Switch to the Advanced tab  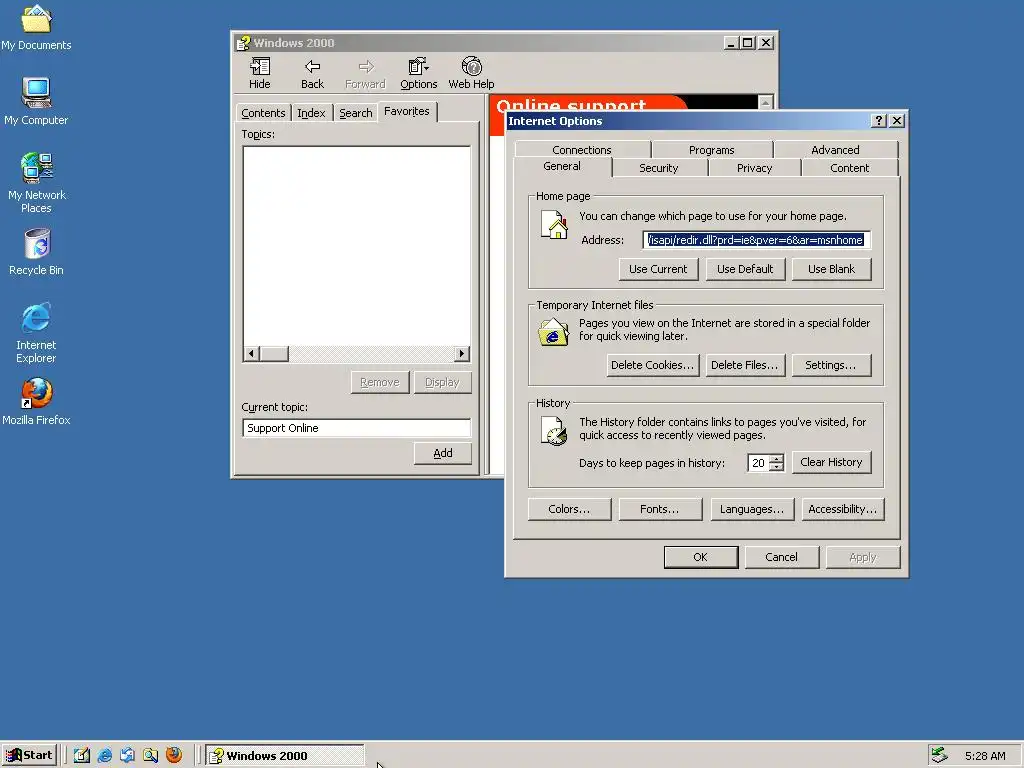[835, 150]
